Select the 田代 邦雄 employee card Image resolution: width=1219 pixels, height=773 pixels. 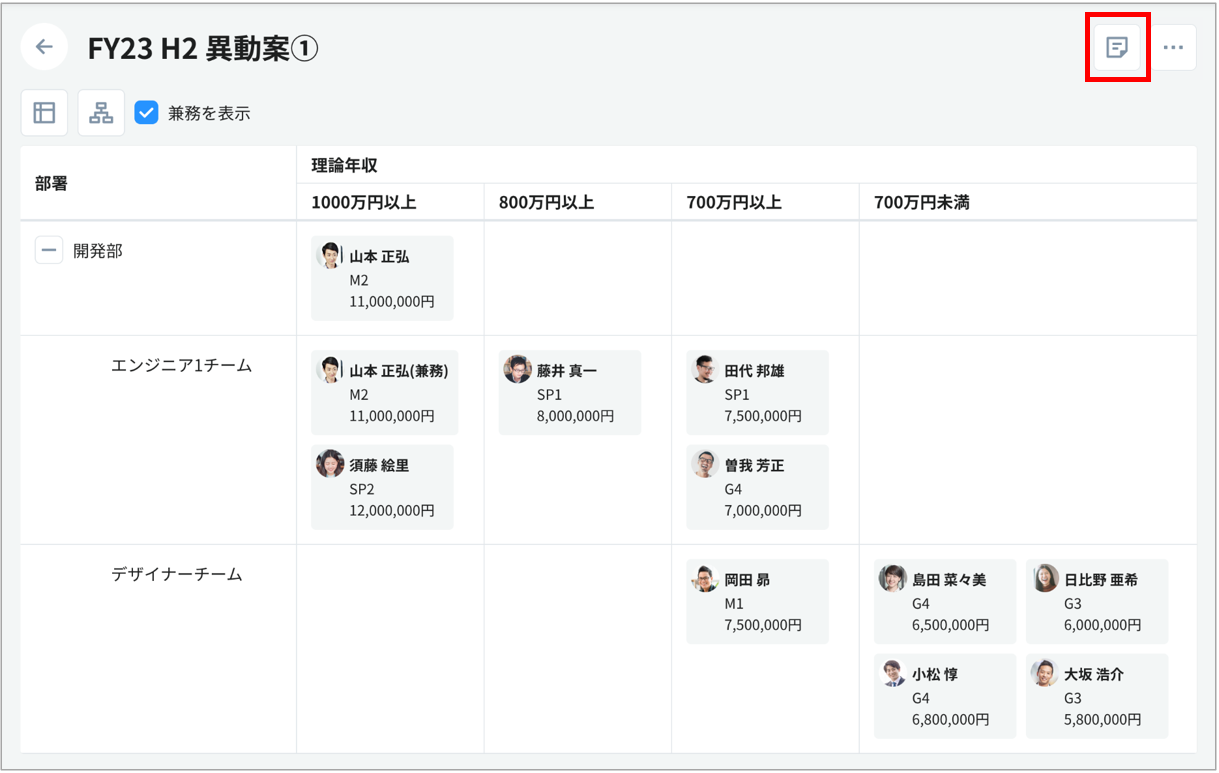click(x=757, y=392)
